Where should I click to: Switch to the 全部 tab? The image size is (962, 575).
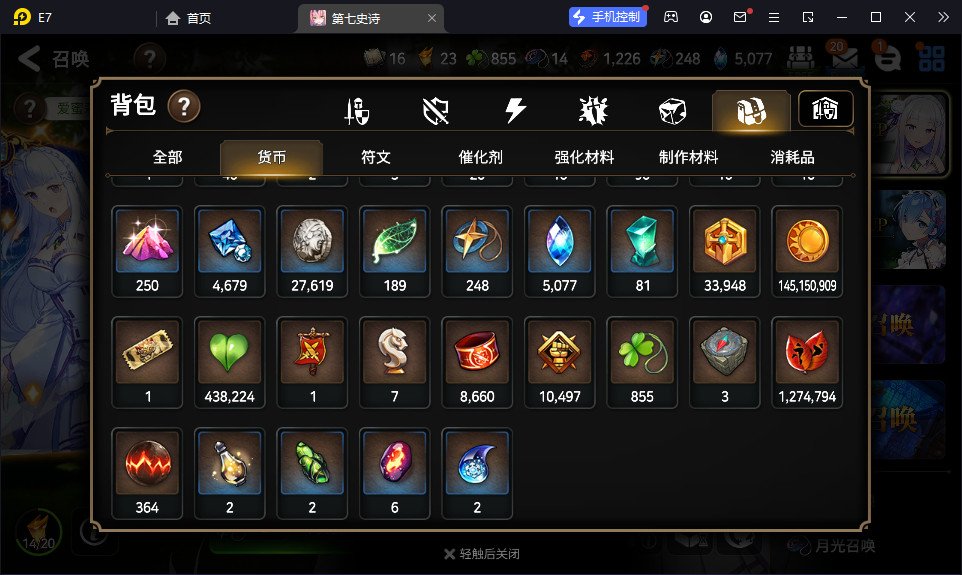click(167, 158)
